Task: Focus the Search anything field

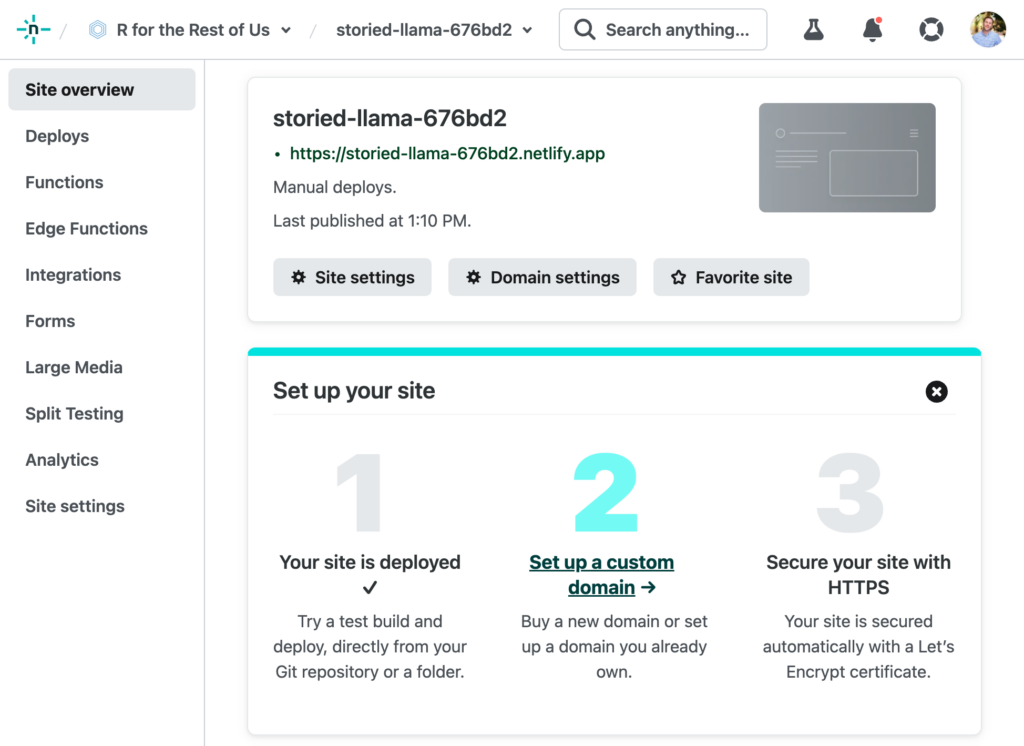Action: [663, 29]
